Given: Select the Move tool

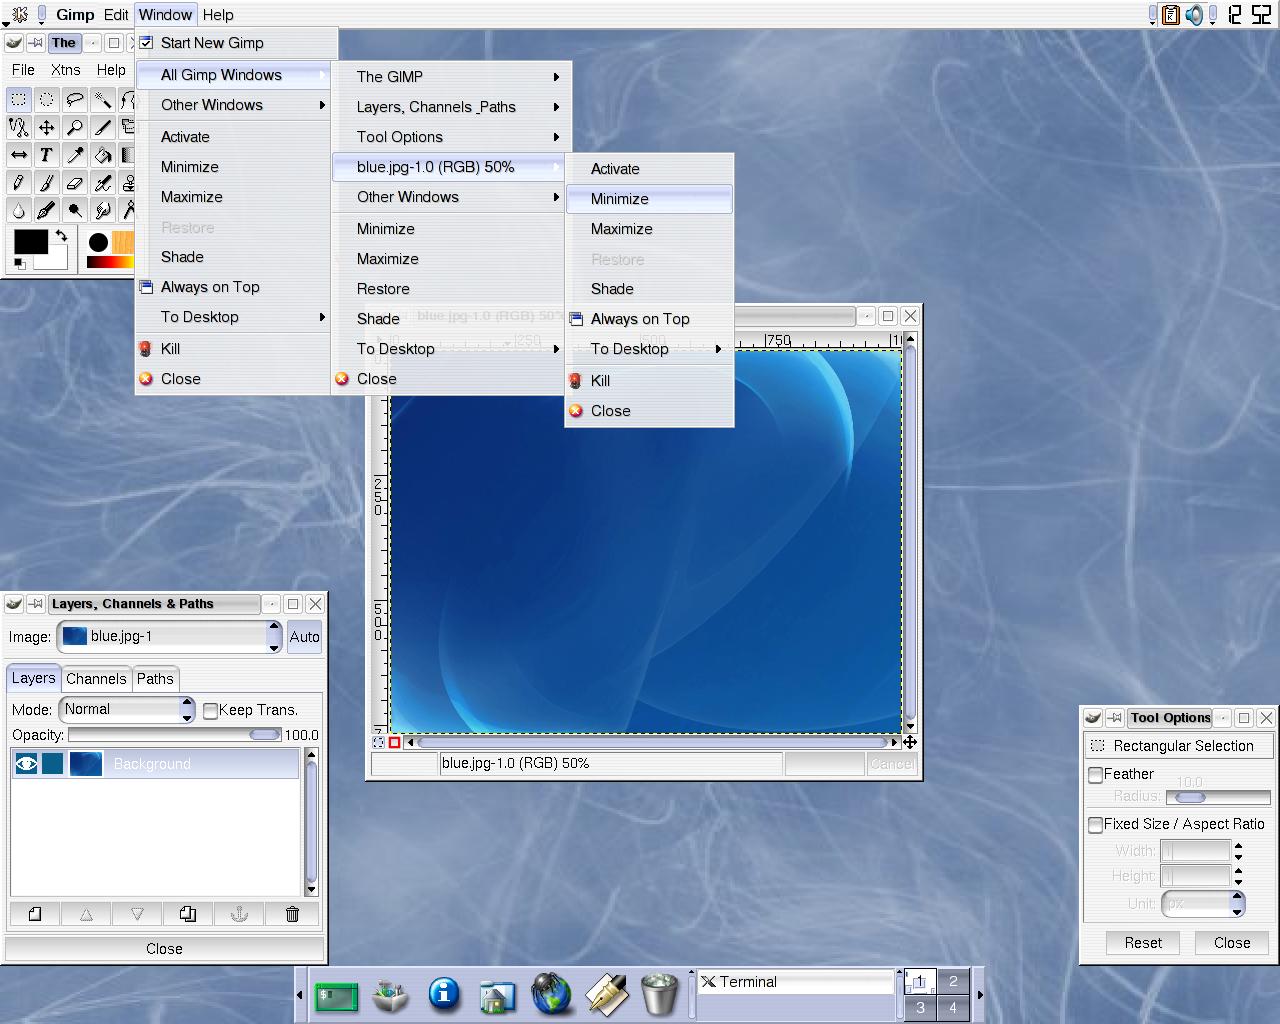Looking at the screenshot, I should coord(46,127).
